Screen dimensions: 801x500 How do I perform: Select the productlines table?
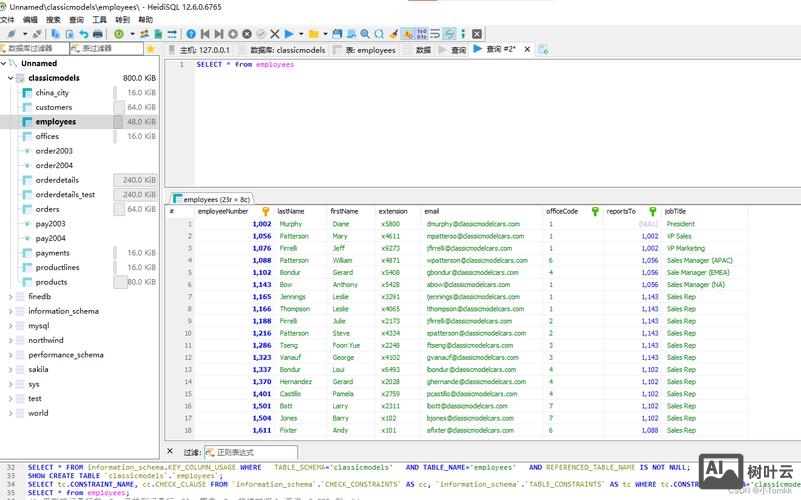(x=57, y=268)
